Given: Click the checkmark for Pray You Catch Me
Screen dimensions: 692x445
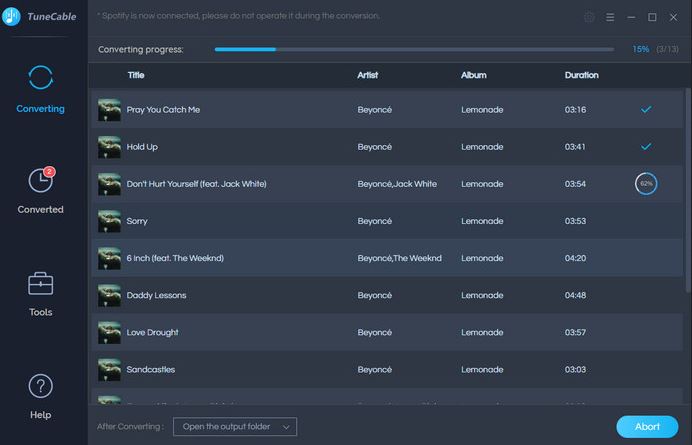Looking at the screenshot, I should tap(646, 109).
